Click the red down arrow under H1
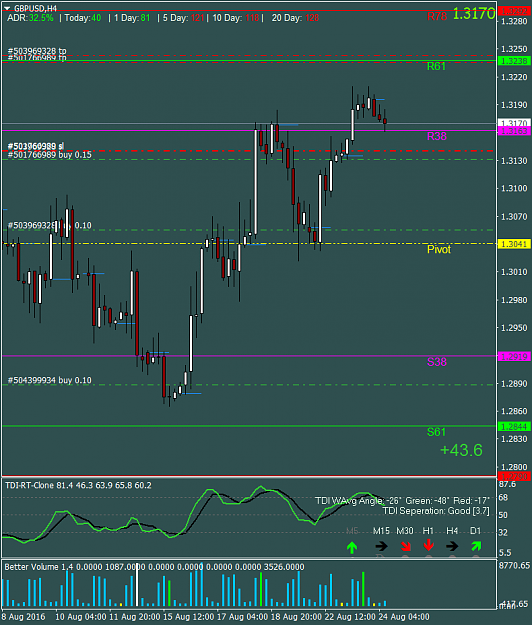532x625 pixels. click(428, 545)
